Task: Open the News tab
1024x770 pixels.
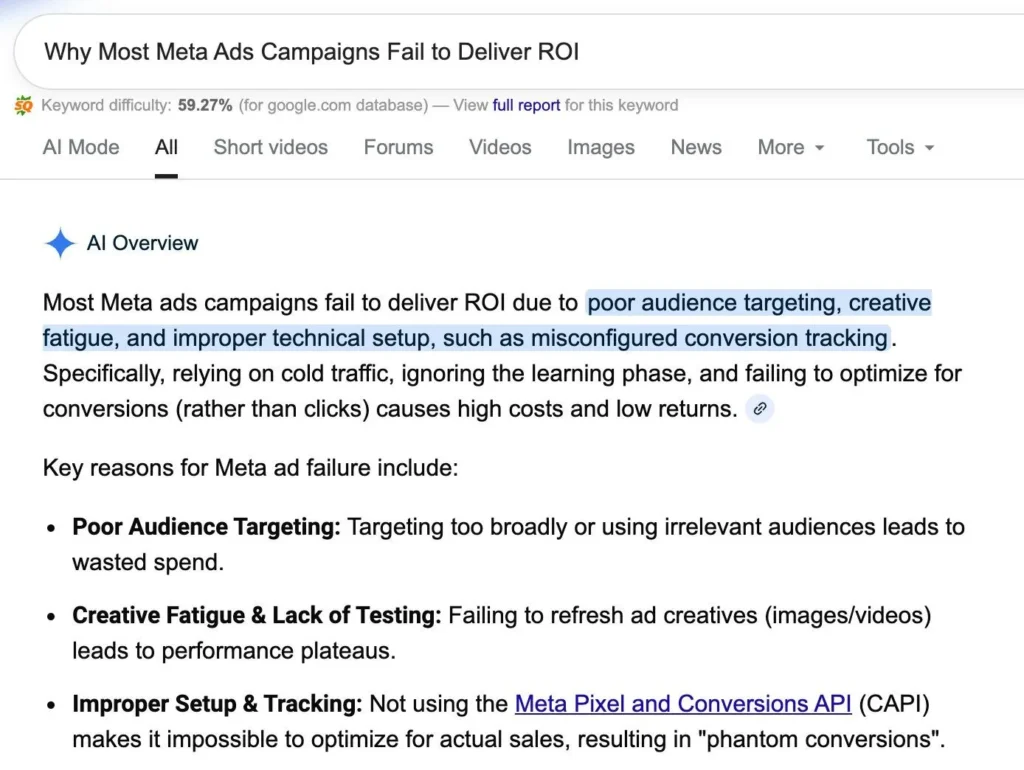Action: (x=696, y=147)
